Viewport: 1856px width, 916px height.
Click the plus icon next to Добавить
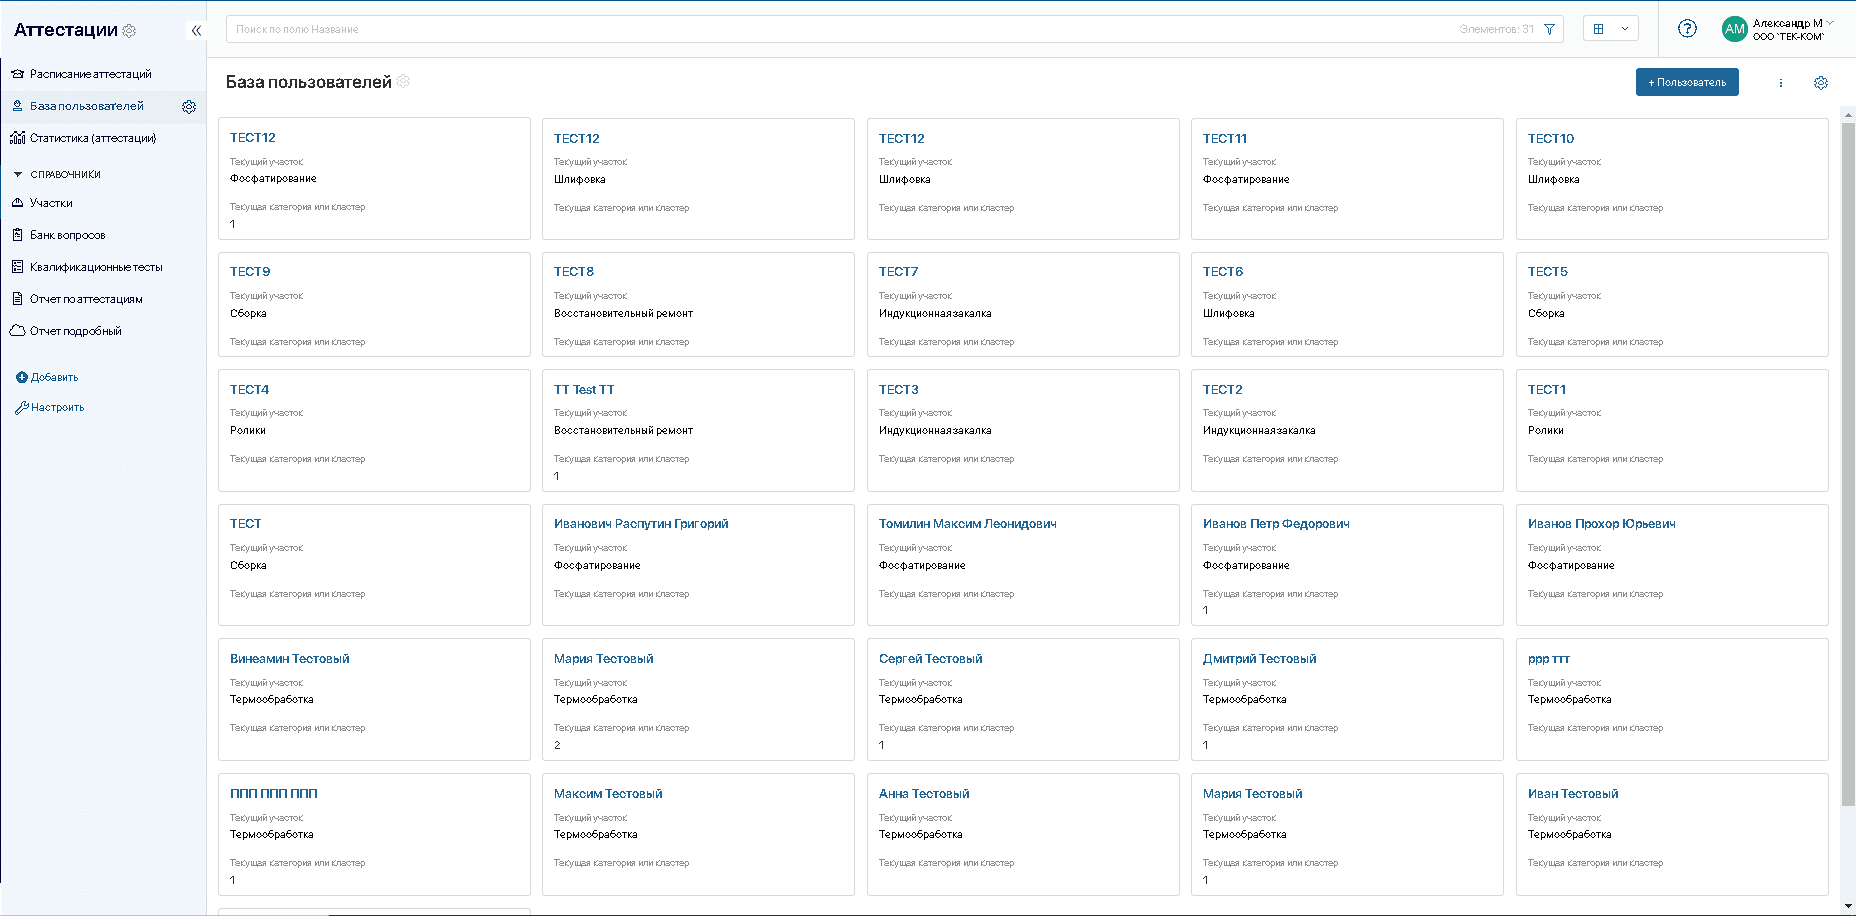click(x=21, y=377)
